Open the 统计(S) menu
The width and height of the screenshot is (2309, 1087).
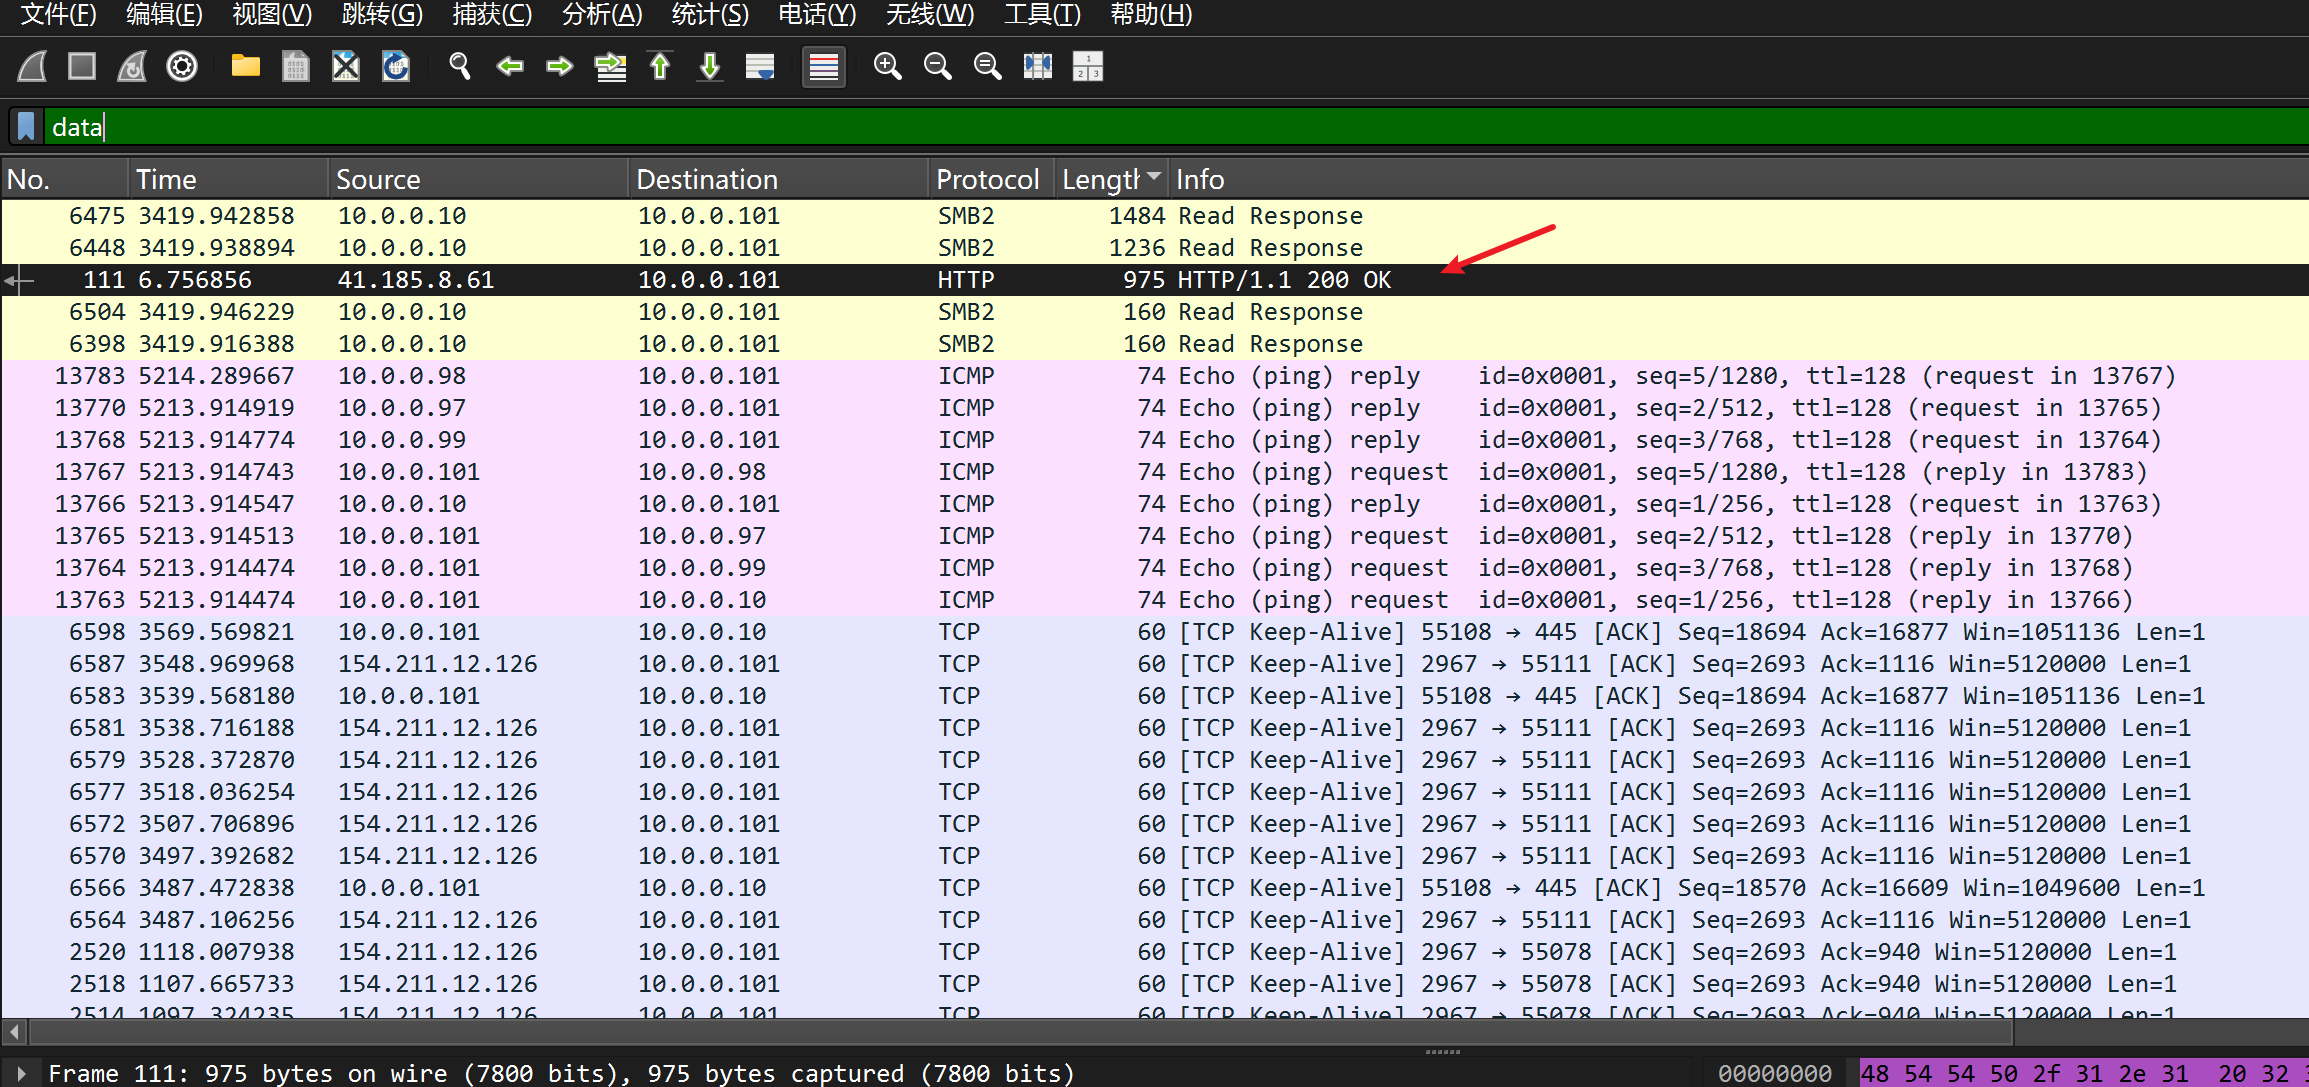pos(709,15)
